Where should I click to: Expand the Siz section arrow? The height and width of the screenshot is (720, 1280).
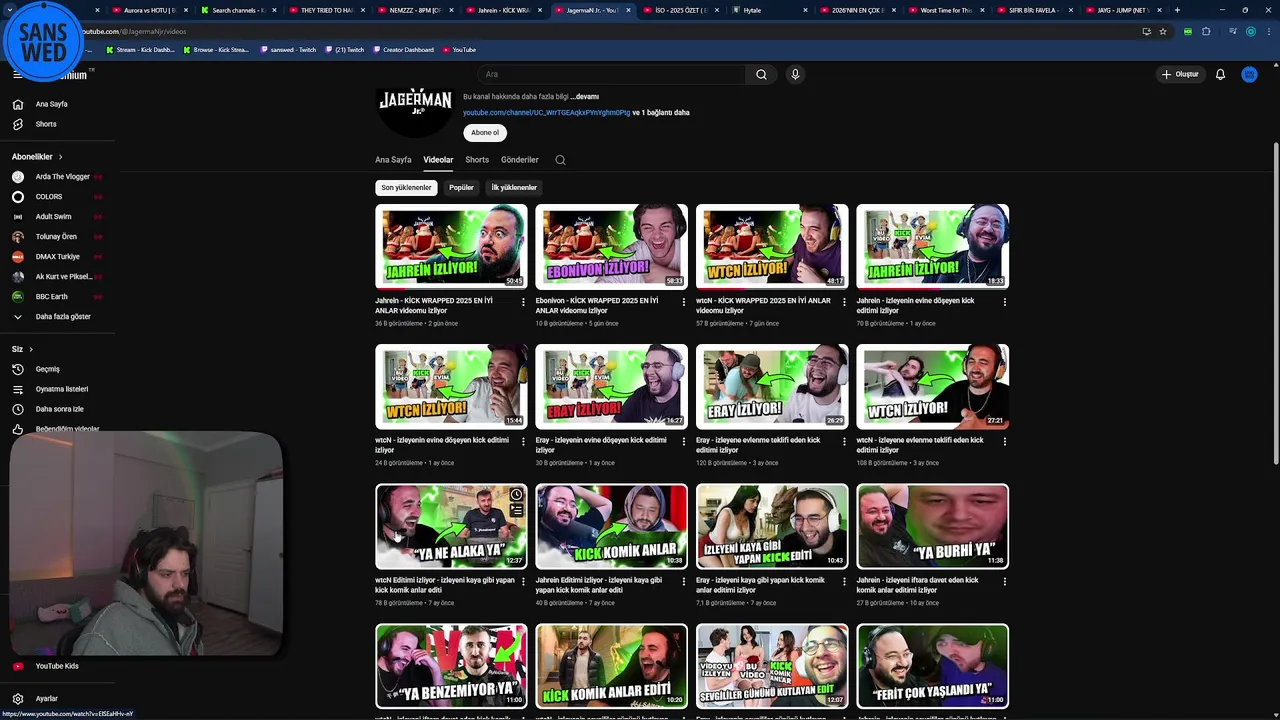pos(31,349)
